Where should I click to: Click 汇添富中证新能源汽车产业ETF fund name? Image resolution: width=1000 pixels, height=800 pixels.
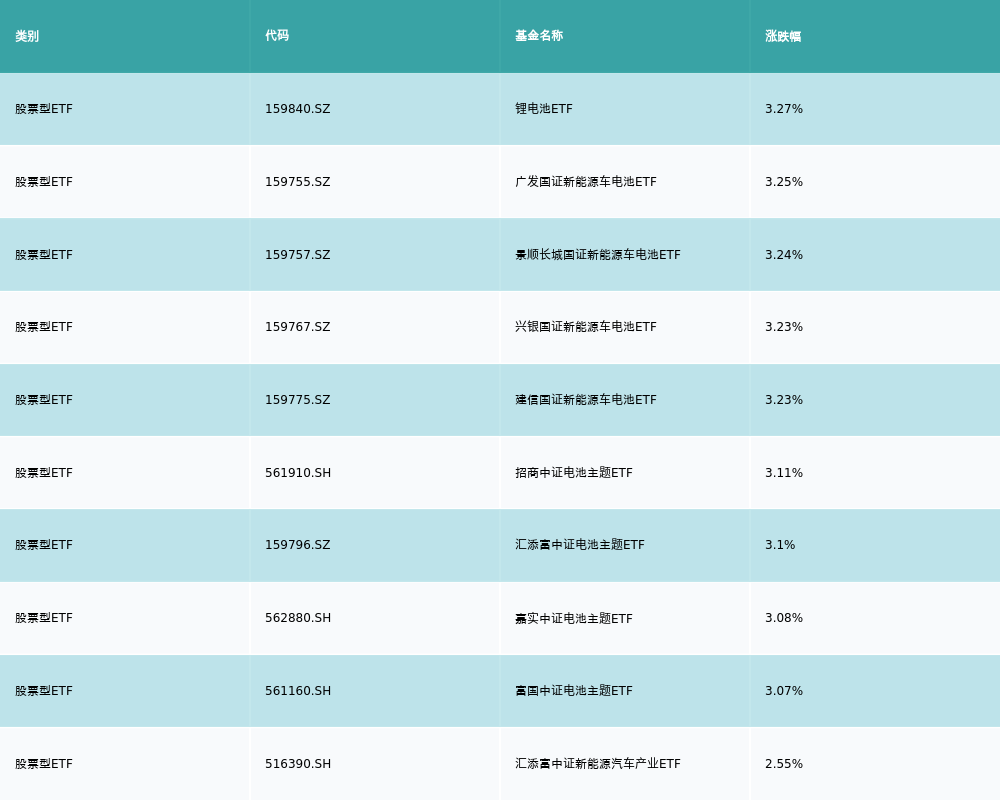click(598, 764)
